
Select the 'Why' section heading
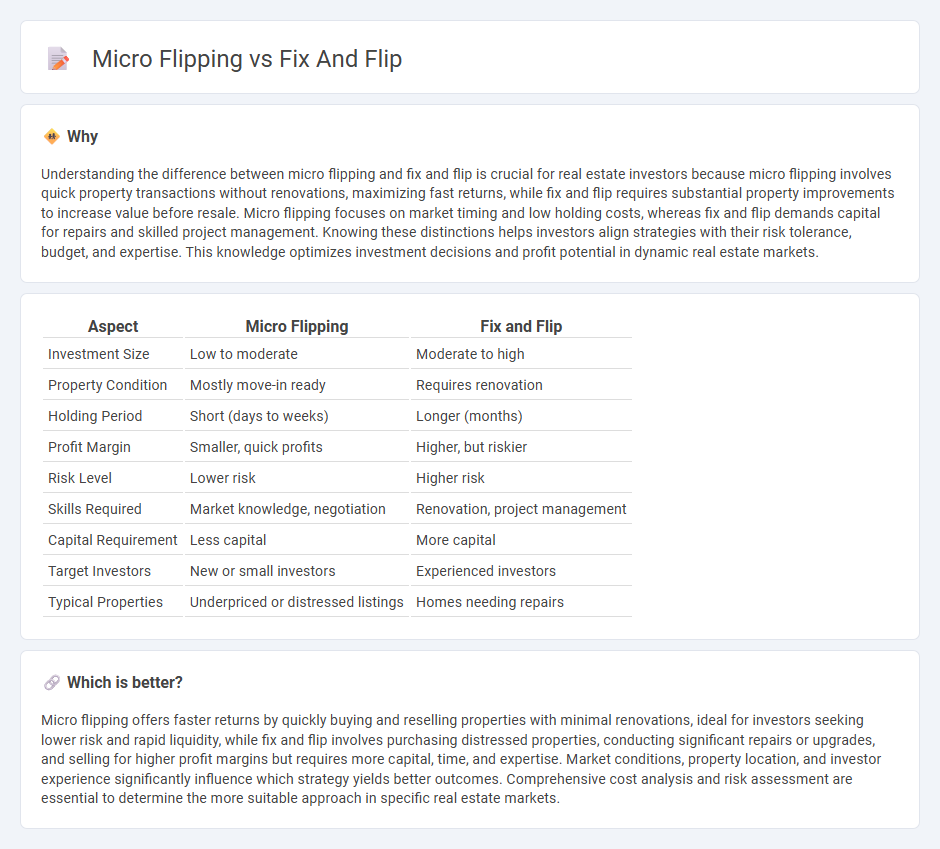pyautogui.click(x=82, y=137)
